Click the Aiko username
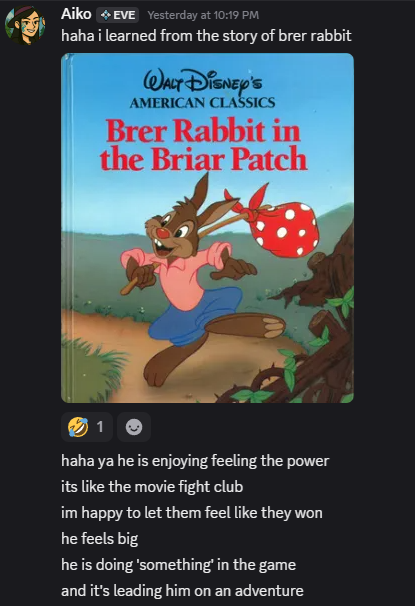This screenshot has height=606, width=415. coord(76,15)
